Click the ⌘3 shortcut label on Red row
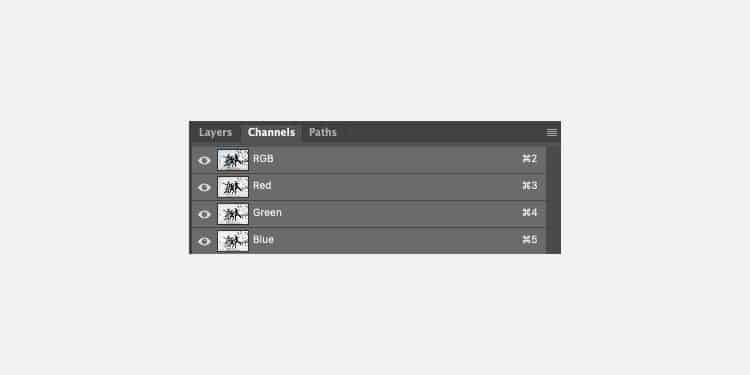Image resolution: width=750 pixels, height=375 pixels. tap(529, 186)
